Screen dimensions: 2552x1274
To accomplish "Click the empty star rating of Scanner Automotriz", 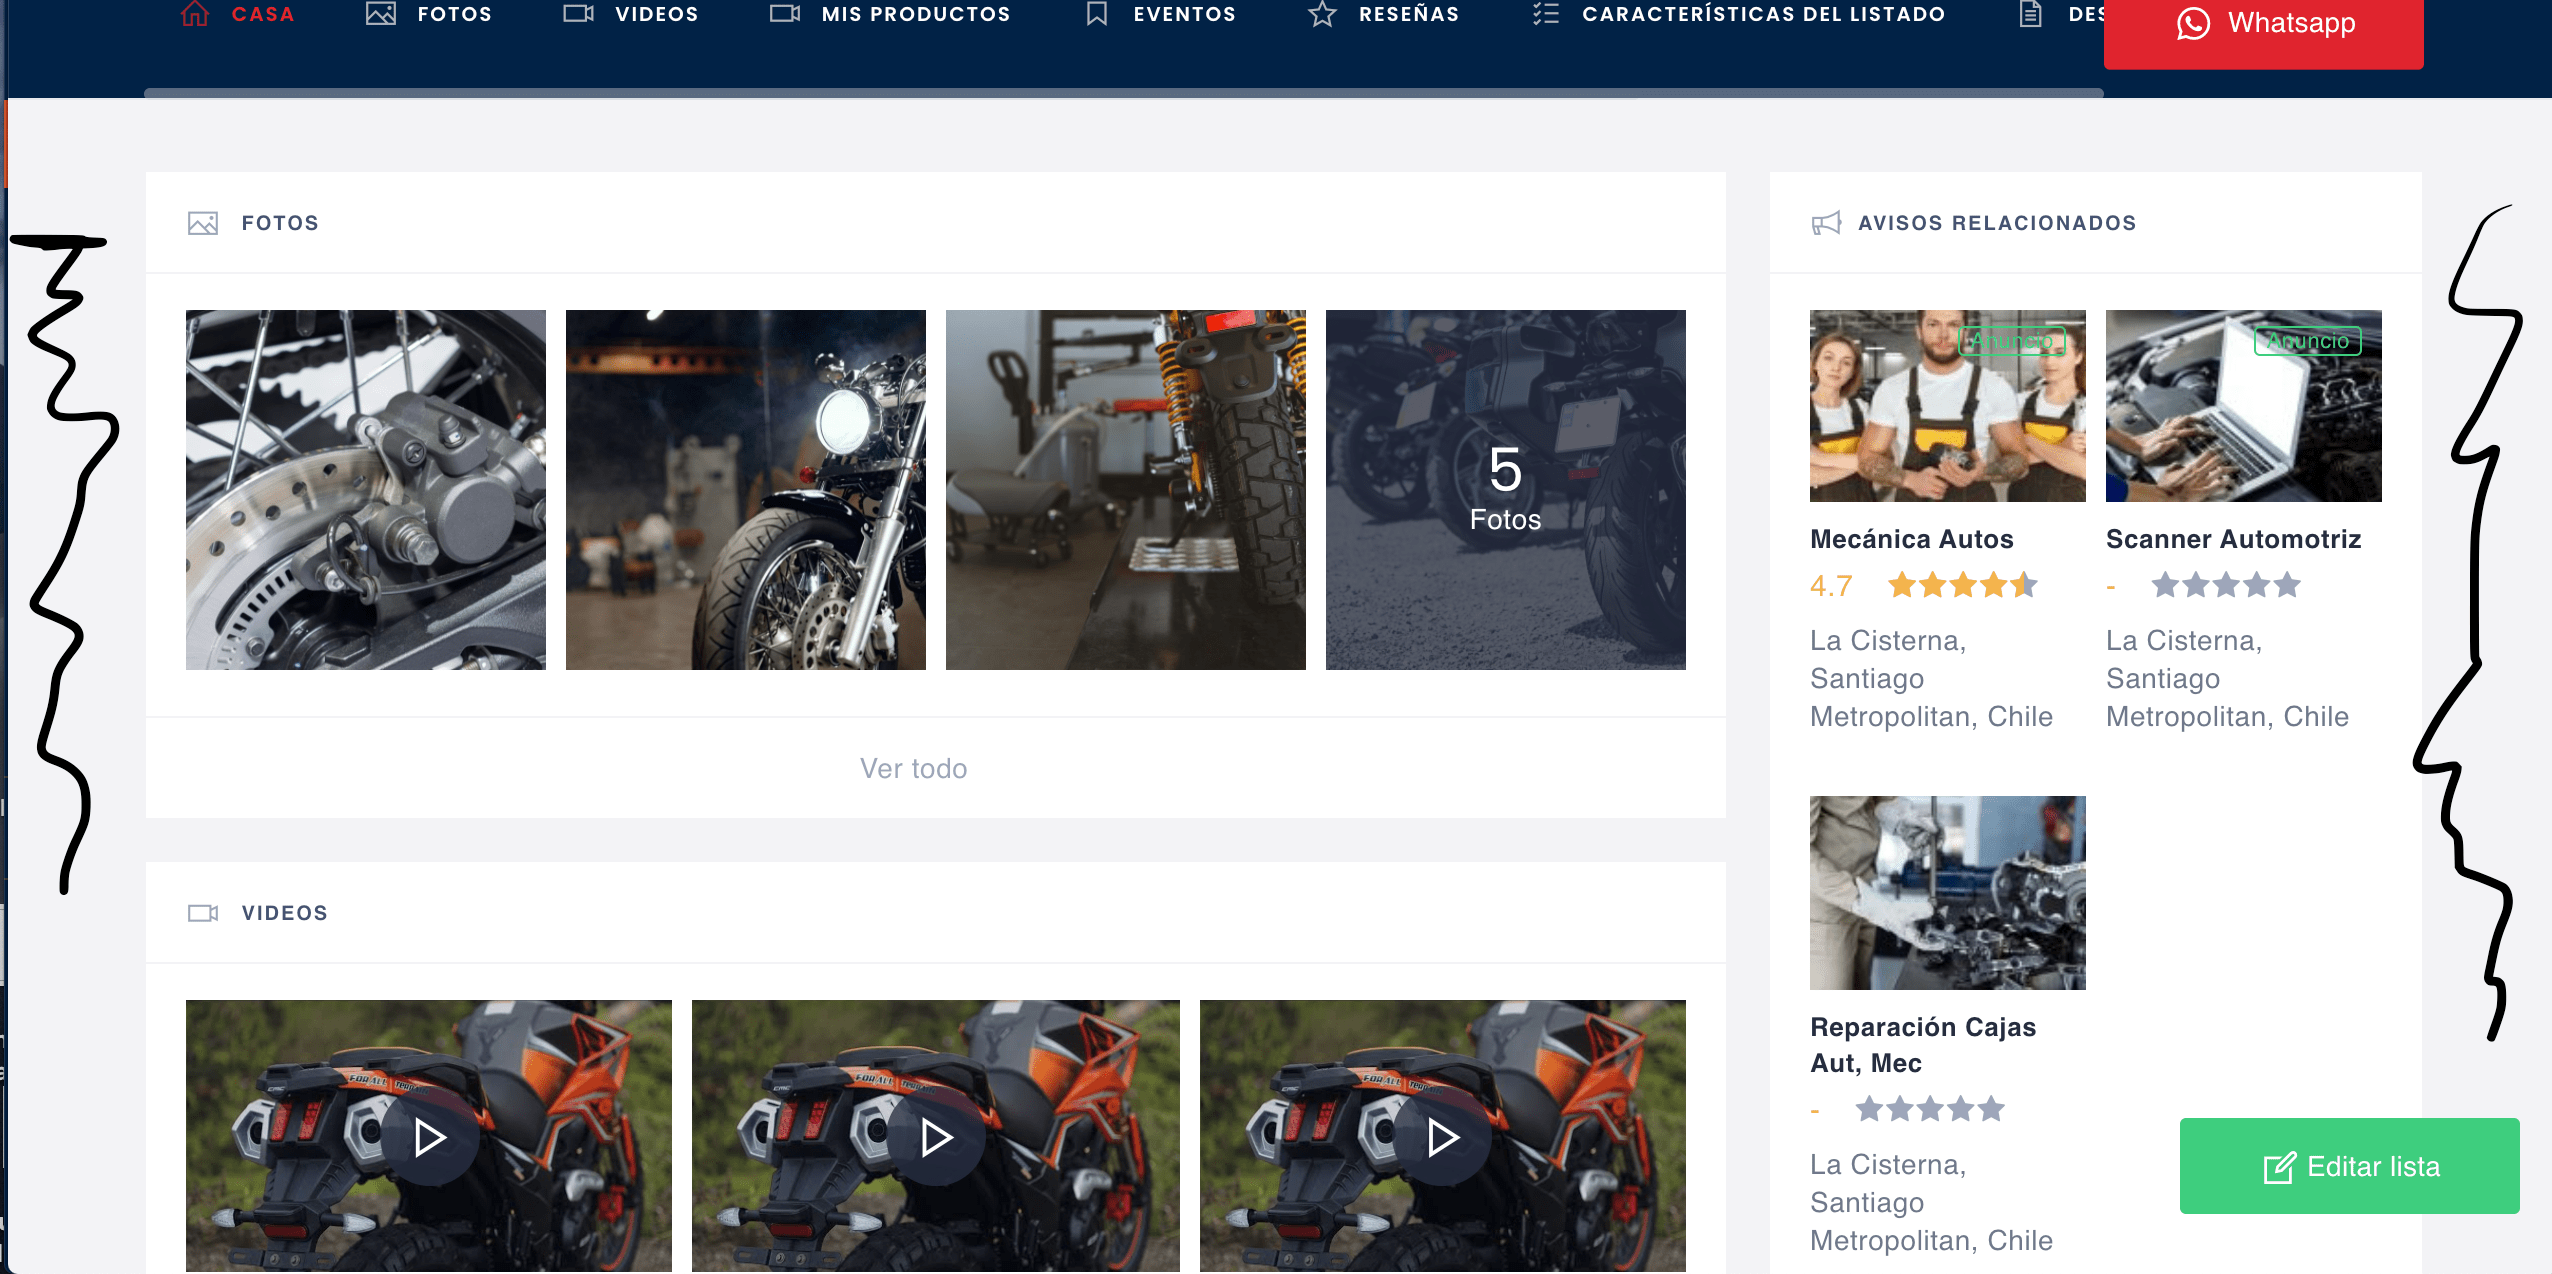I will click(2226, 585).
